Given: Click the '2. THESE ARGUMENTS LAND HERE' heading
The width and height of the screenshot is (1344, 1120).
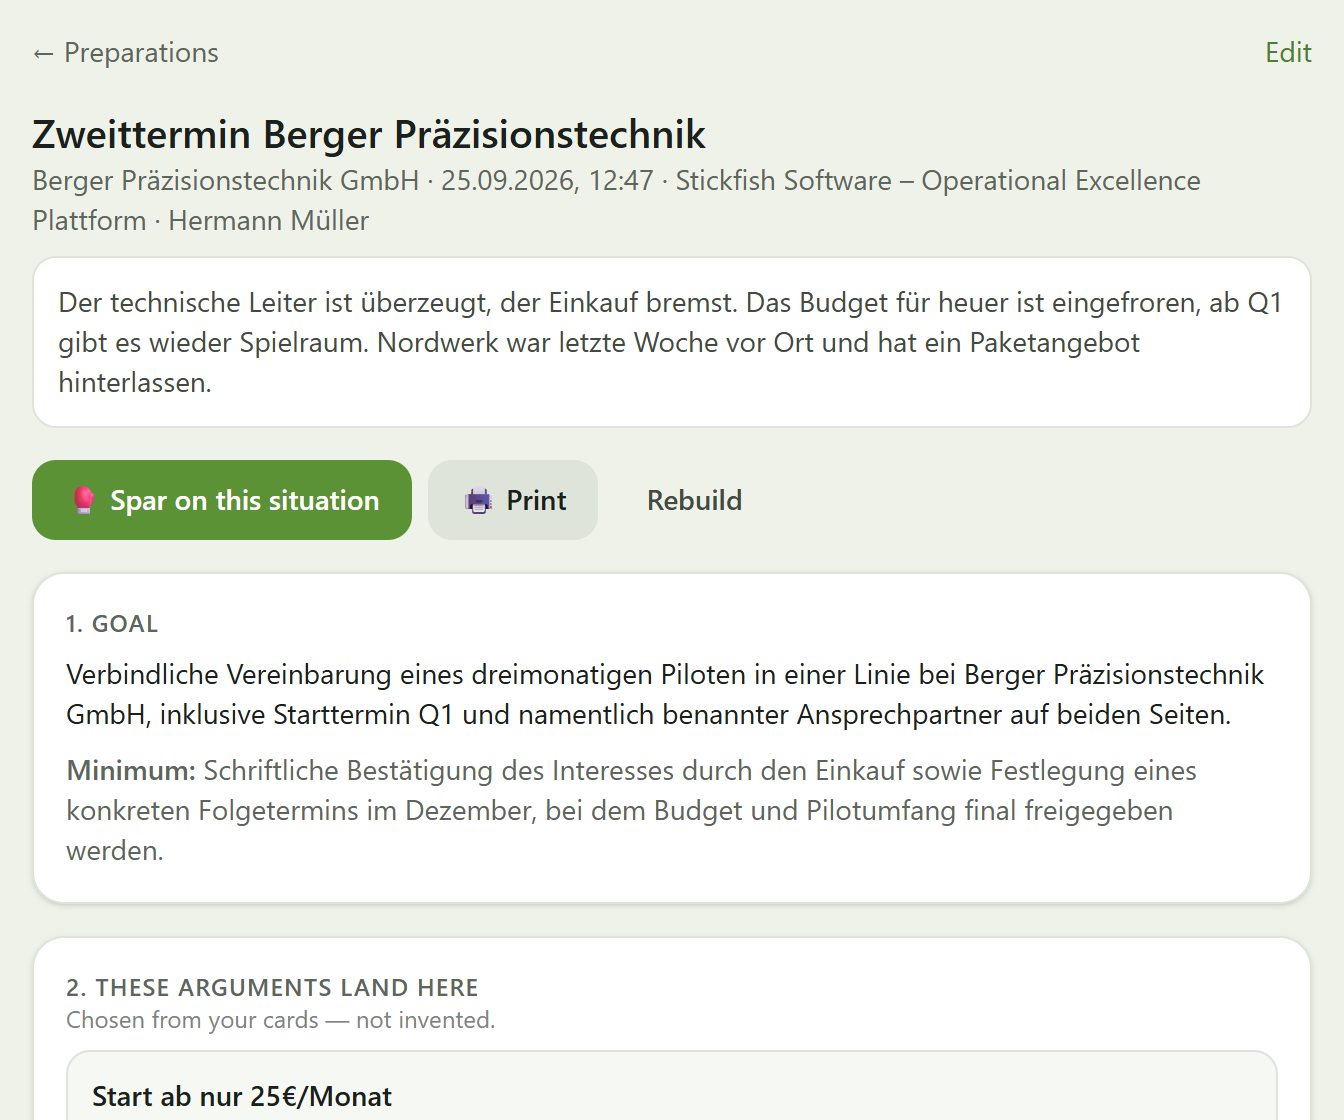Looking at the screenshot, I should pos(272,988).
